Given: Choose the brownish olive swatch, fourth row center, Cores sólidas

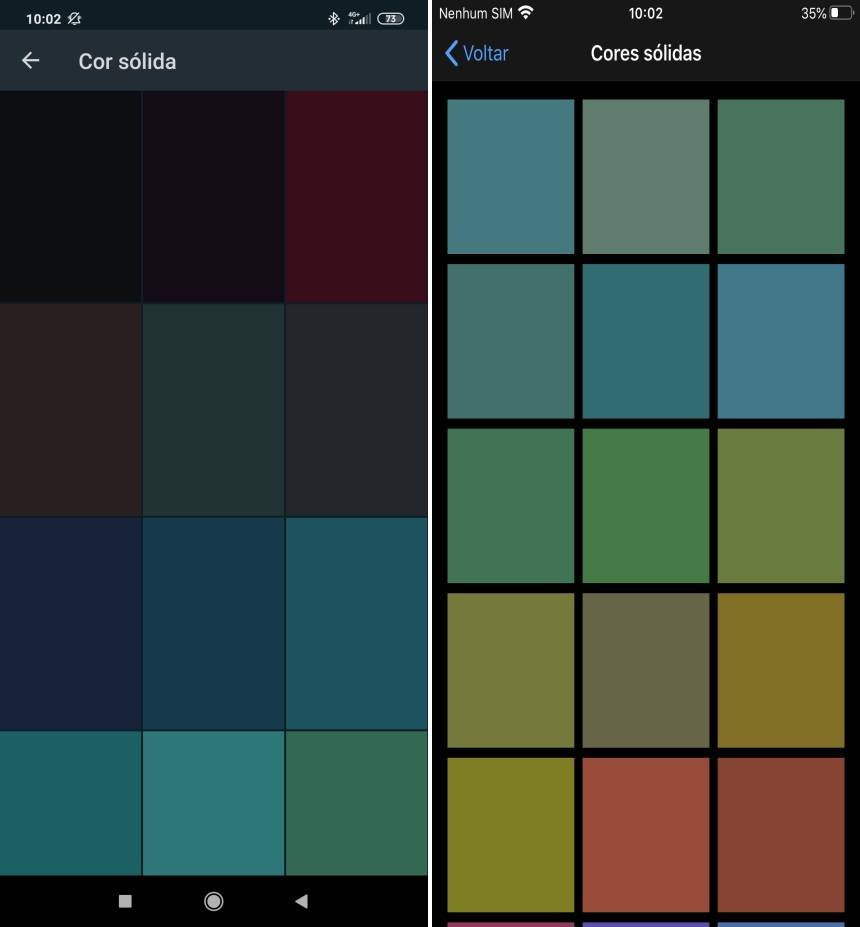Looking at the screenshot, I should [x=645, y=670].
